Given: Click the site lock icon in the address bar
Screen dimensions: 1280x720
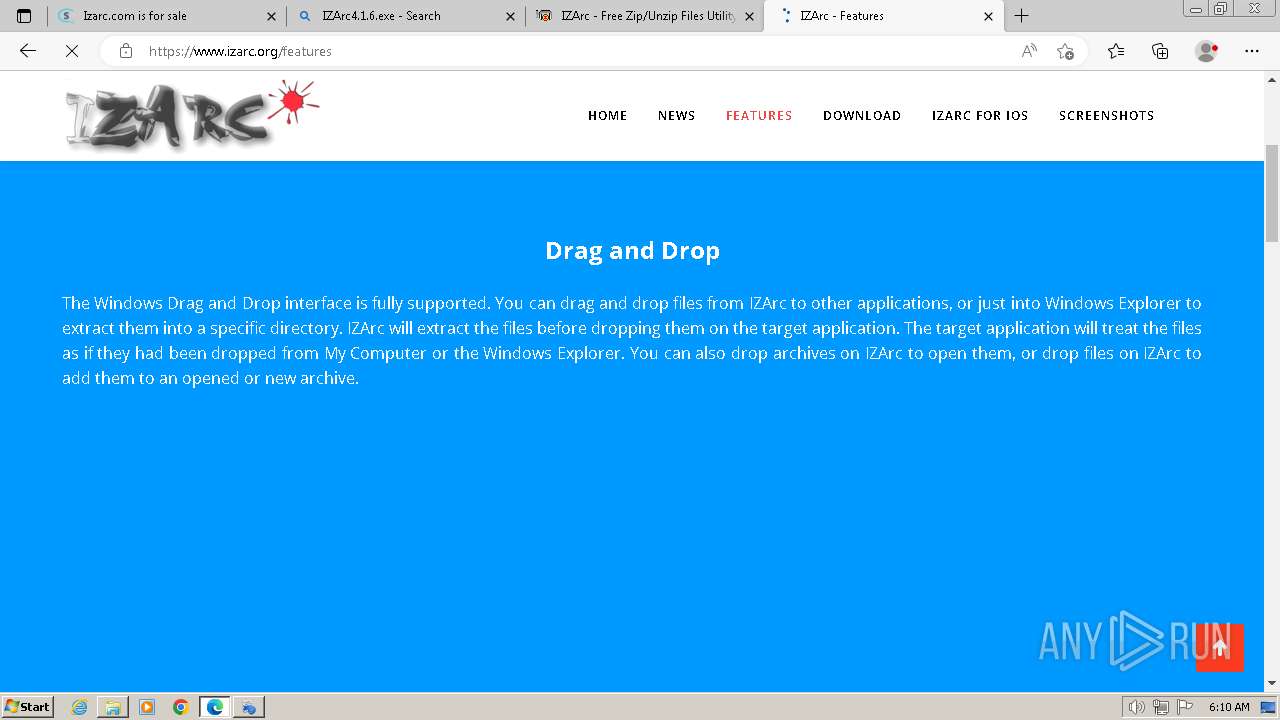Looking at the screenshot, I should [126, 51].
